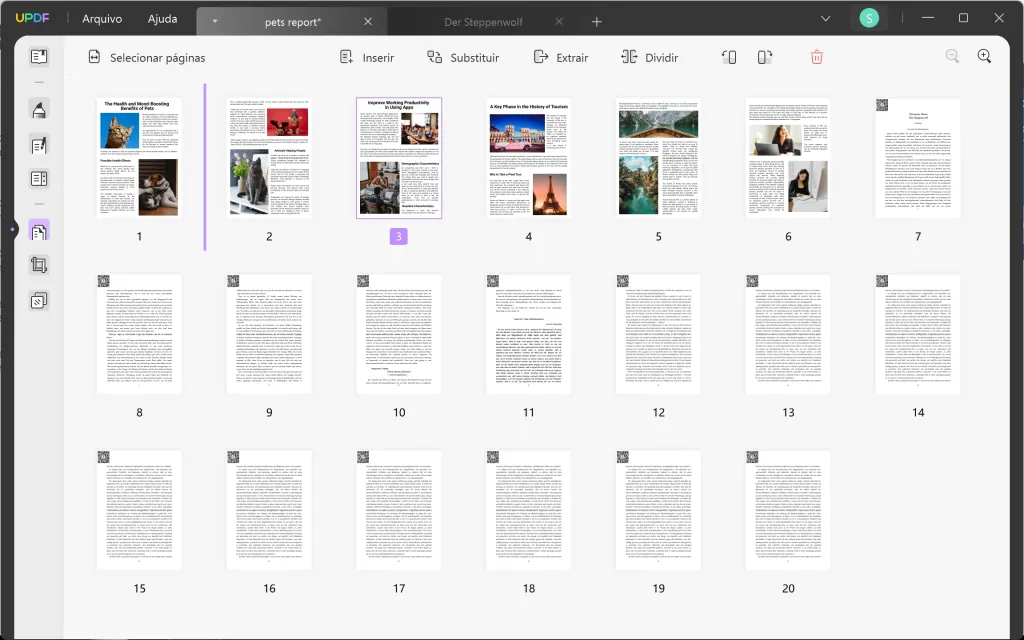
Task: Open the Ajuda menu
Action: pyautogui.click(x=162, y=19)
